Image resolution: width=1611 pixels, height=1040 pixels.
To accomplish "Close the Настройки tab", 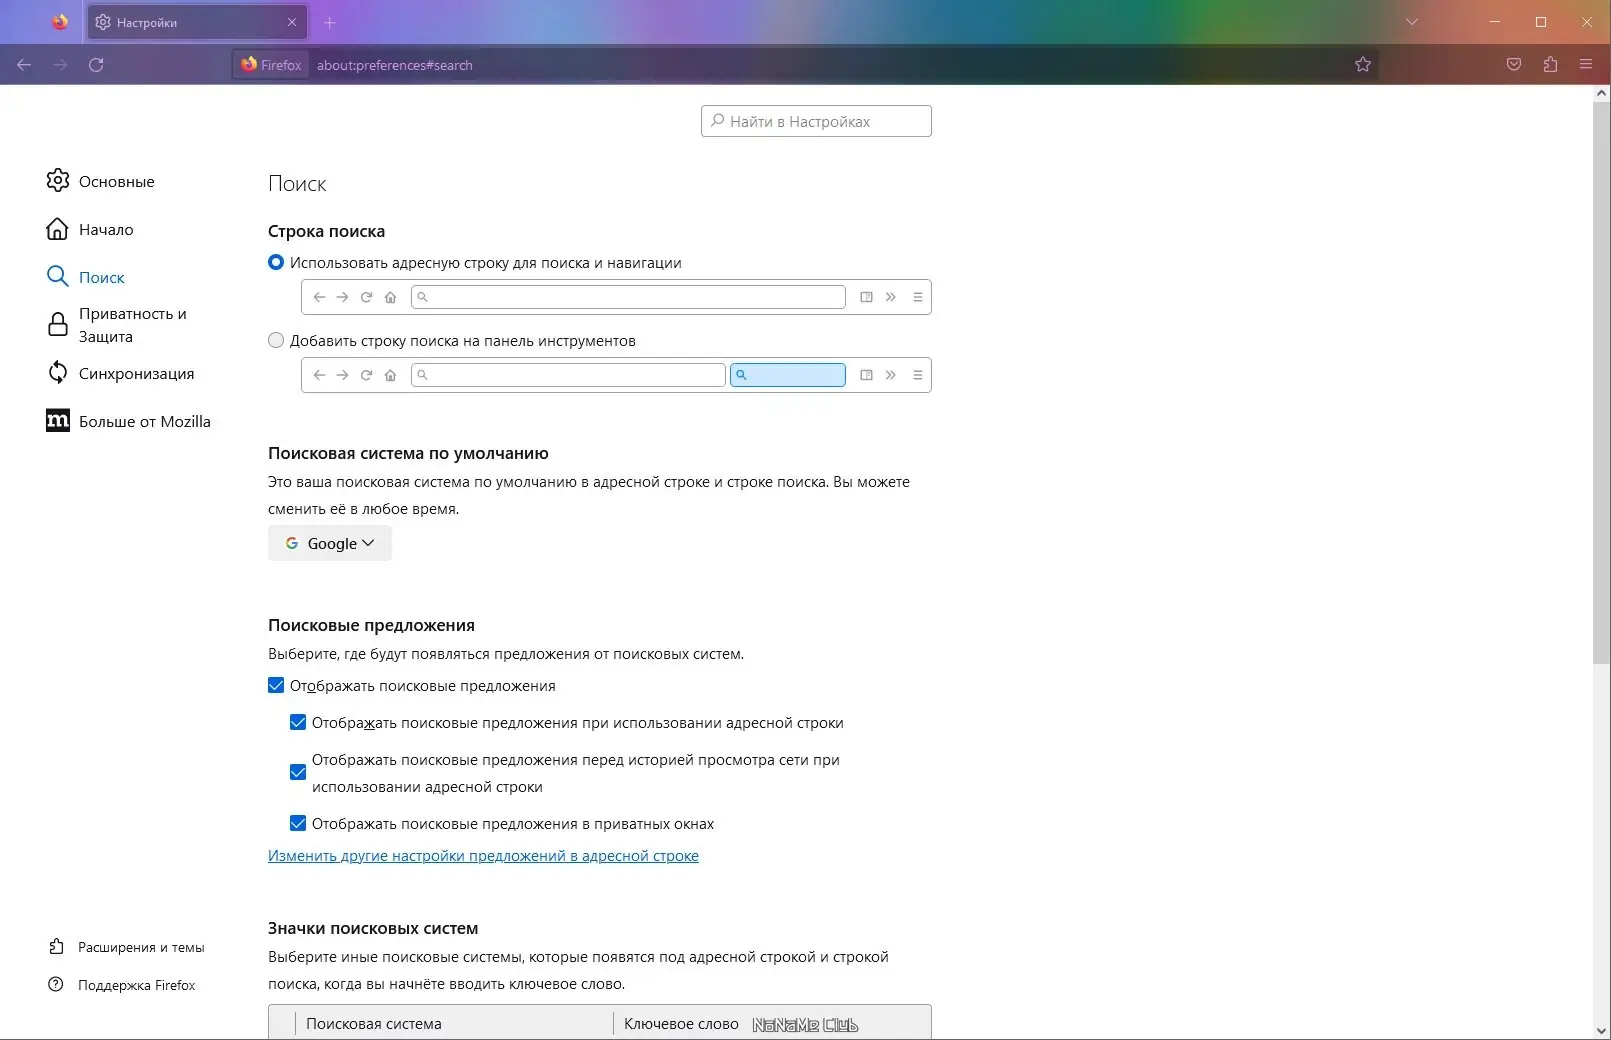I will [292, 22].
